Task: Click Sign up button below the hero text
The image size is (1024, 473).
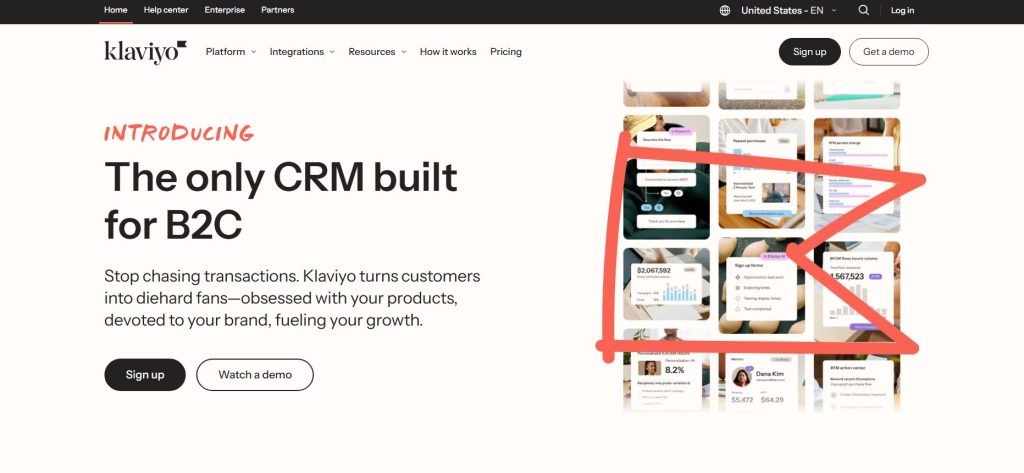Action: tap(145, 374)
